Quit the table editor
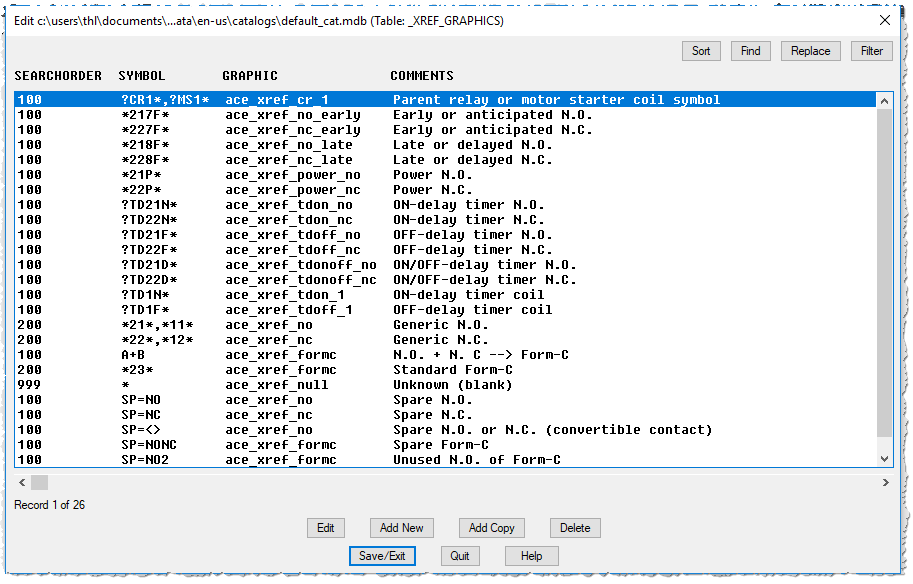Viewport: 913px width, 584px height. click(x=459, y=556)
